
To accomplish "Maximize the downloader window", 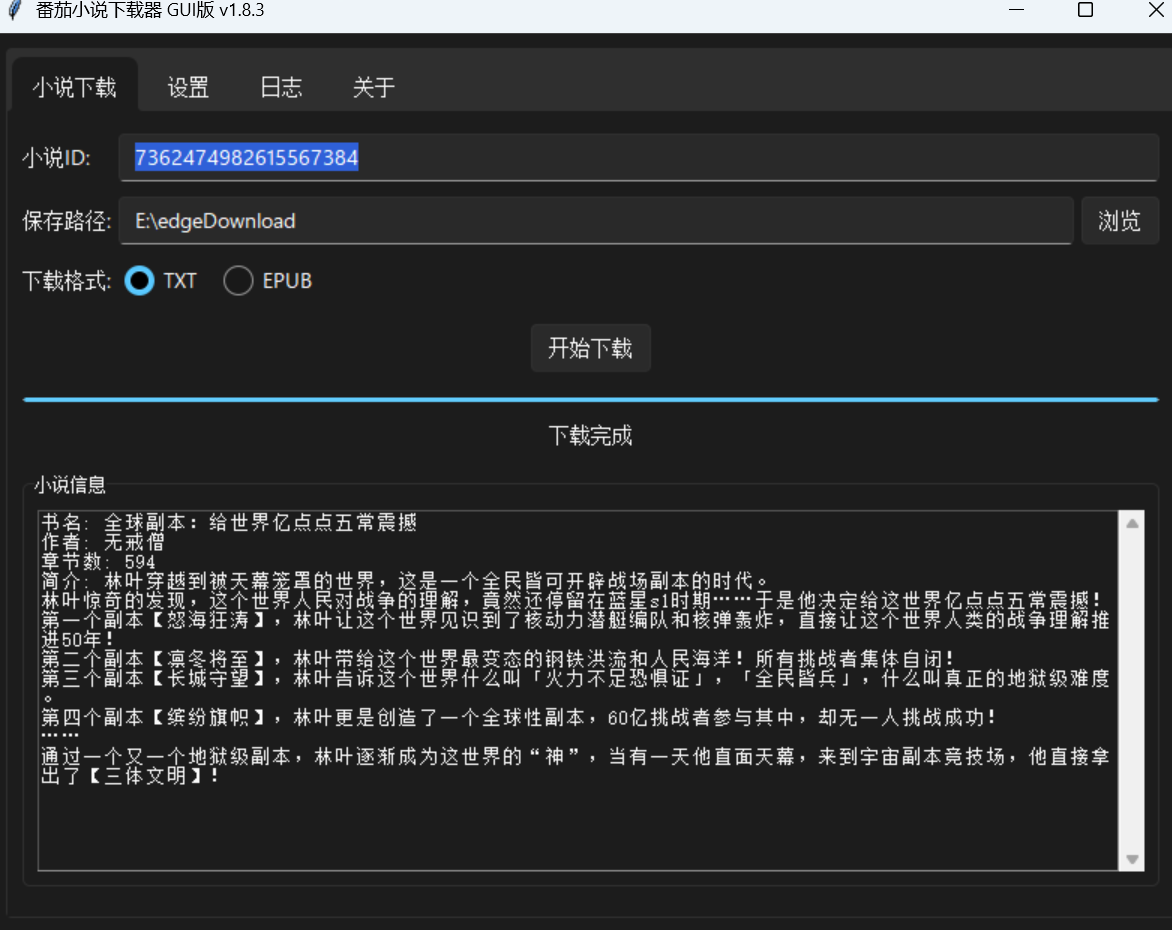I will 1085,11.
